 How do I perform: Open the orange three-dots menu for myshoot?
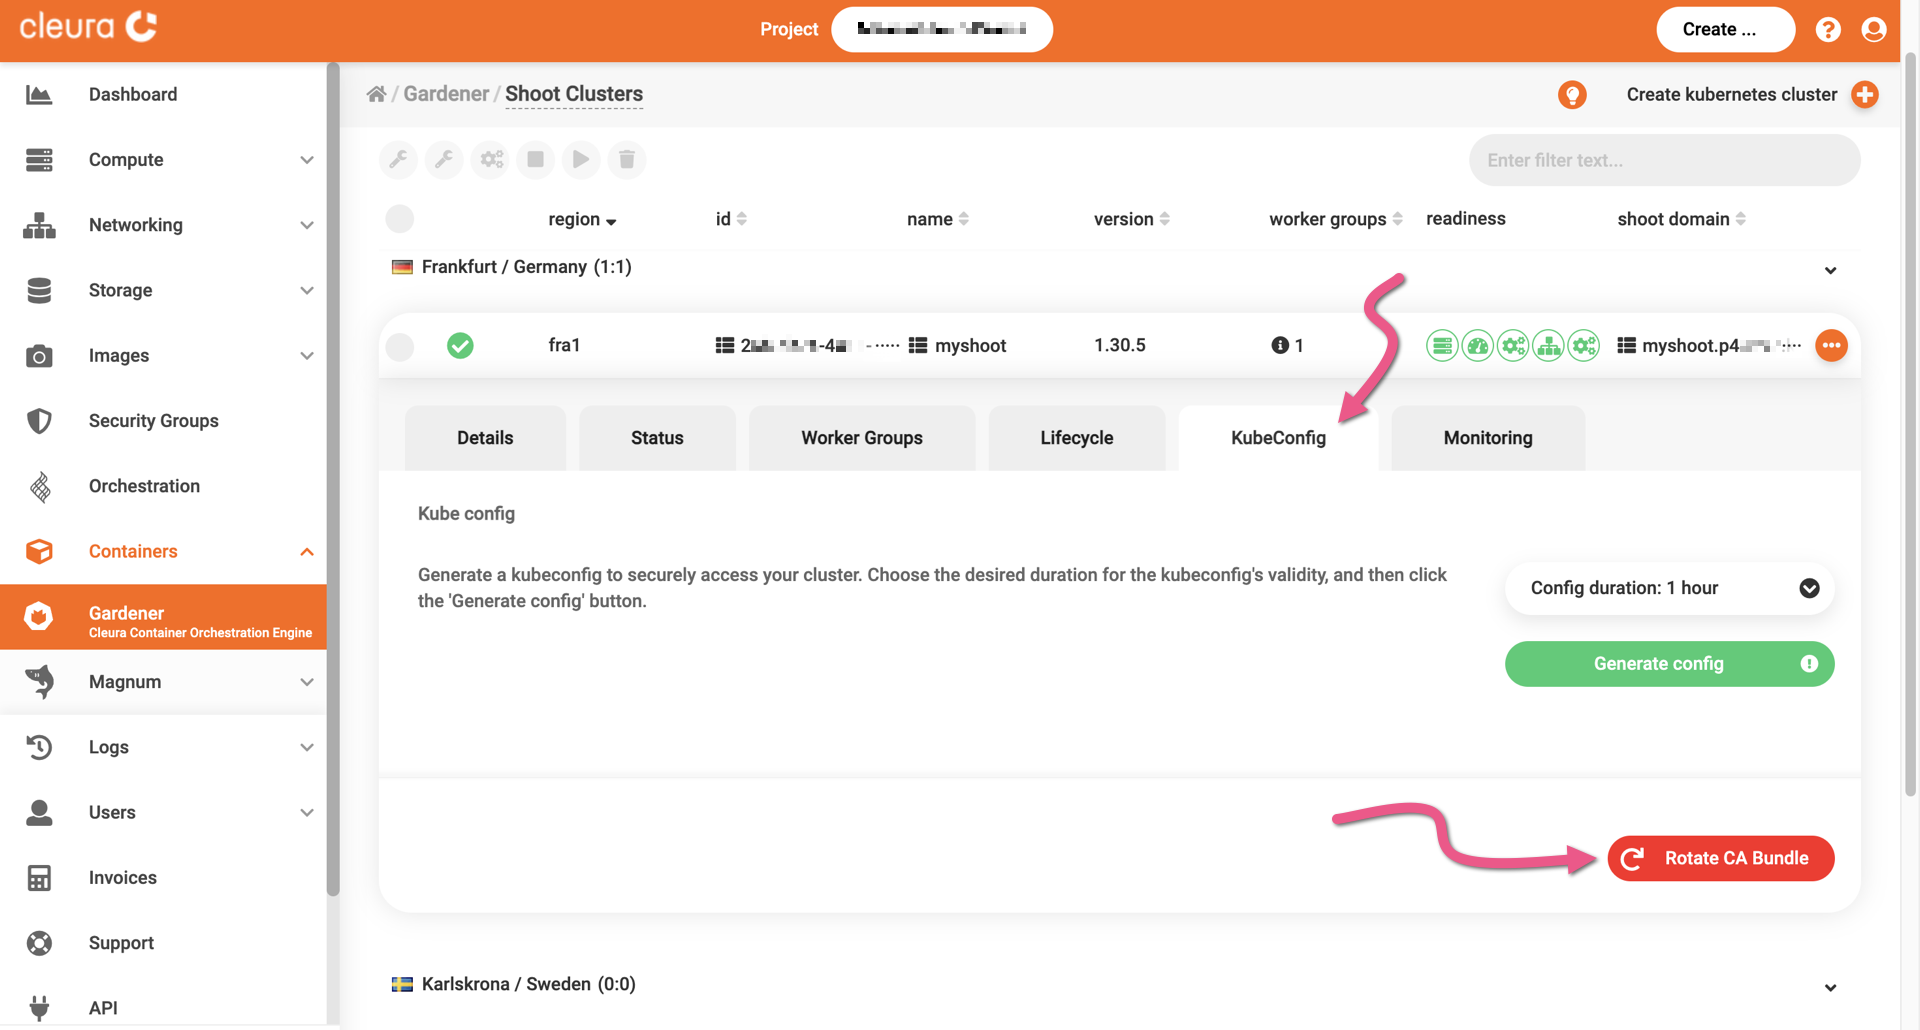click(x=1831, y=346)
